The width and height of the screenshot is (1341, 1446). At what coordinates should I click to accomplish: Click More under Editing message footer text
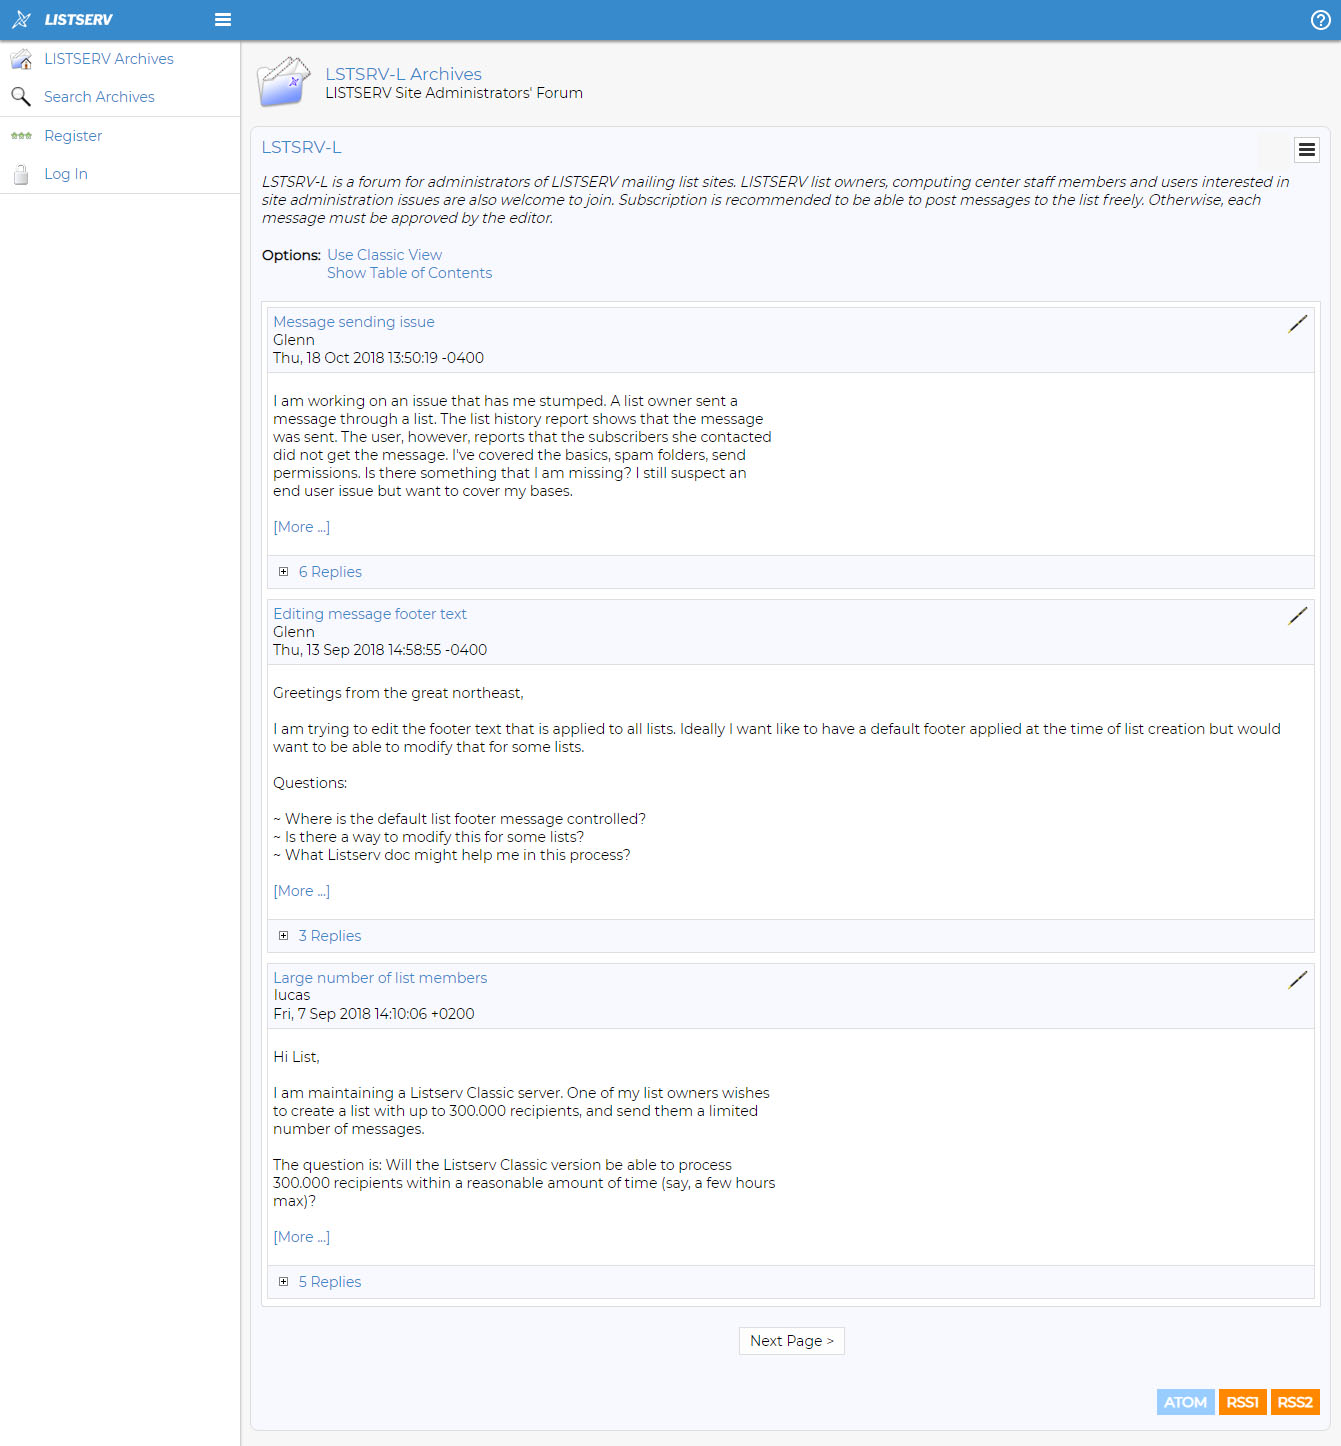(301, 891)
